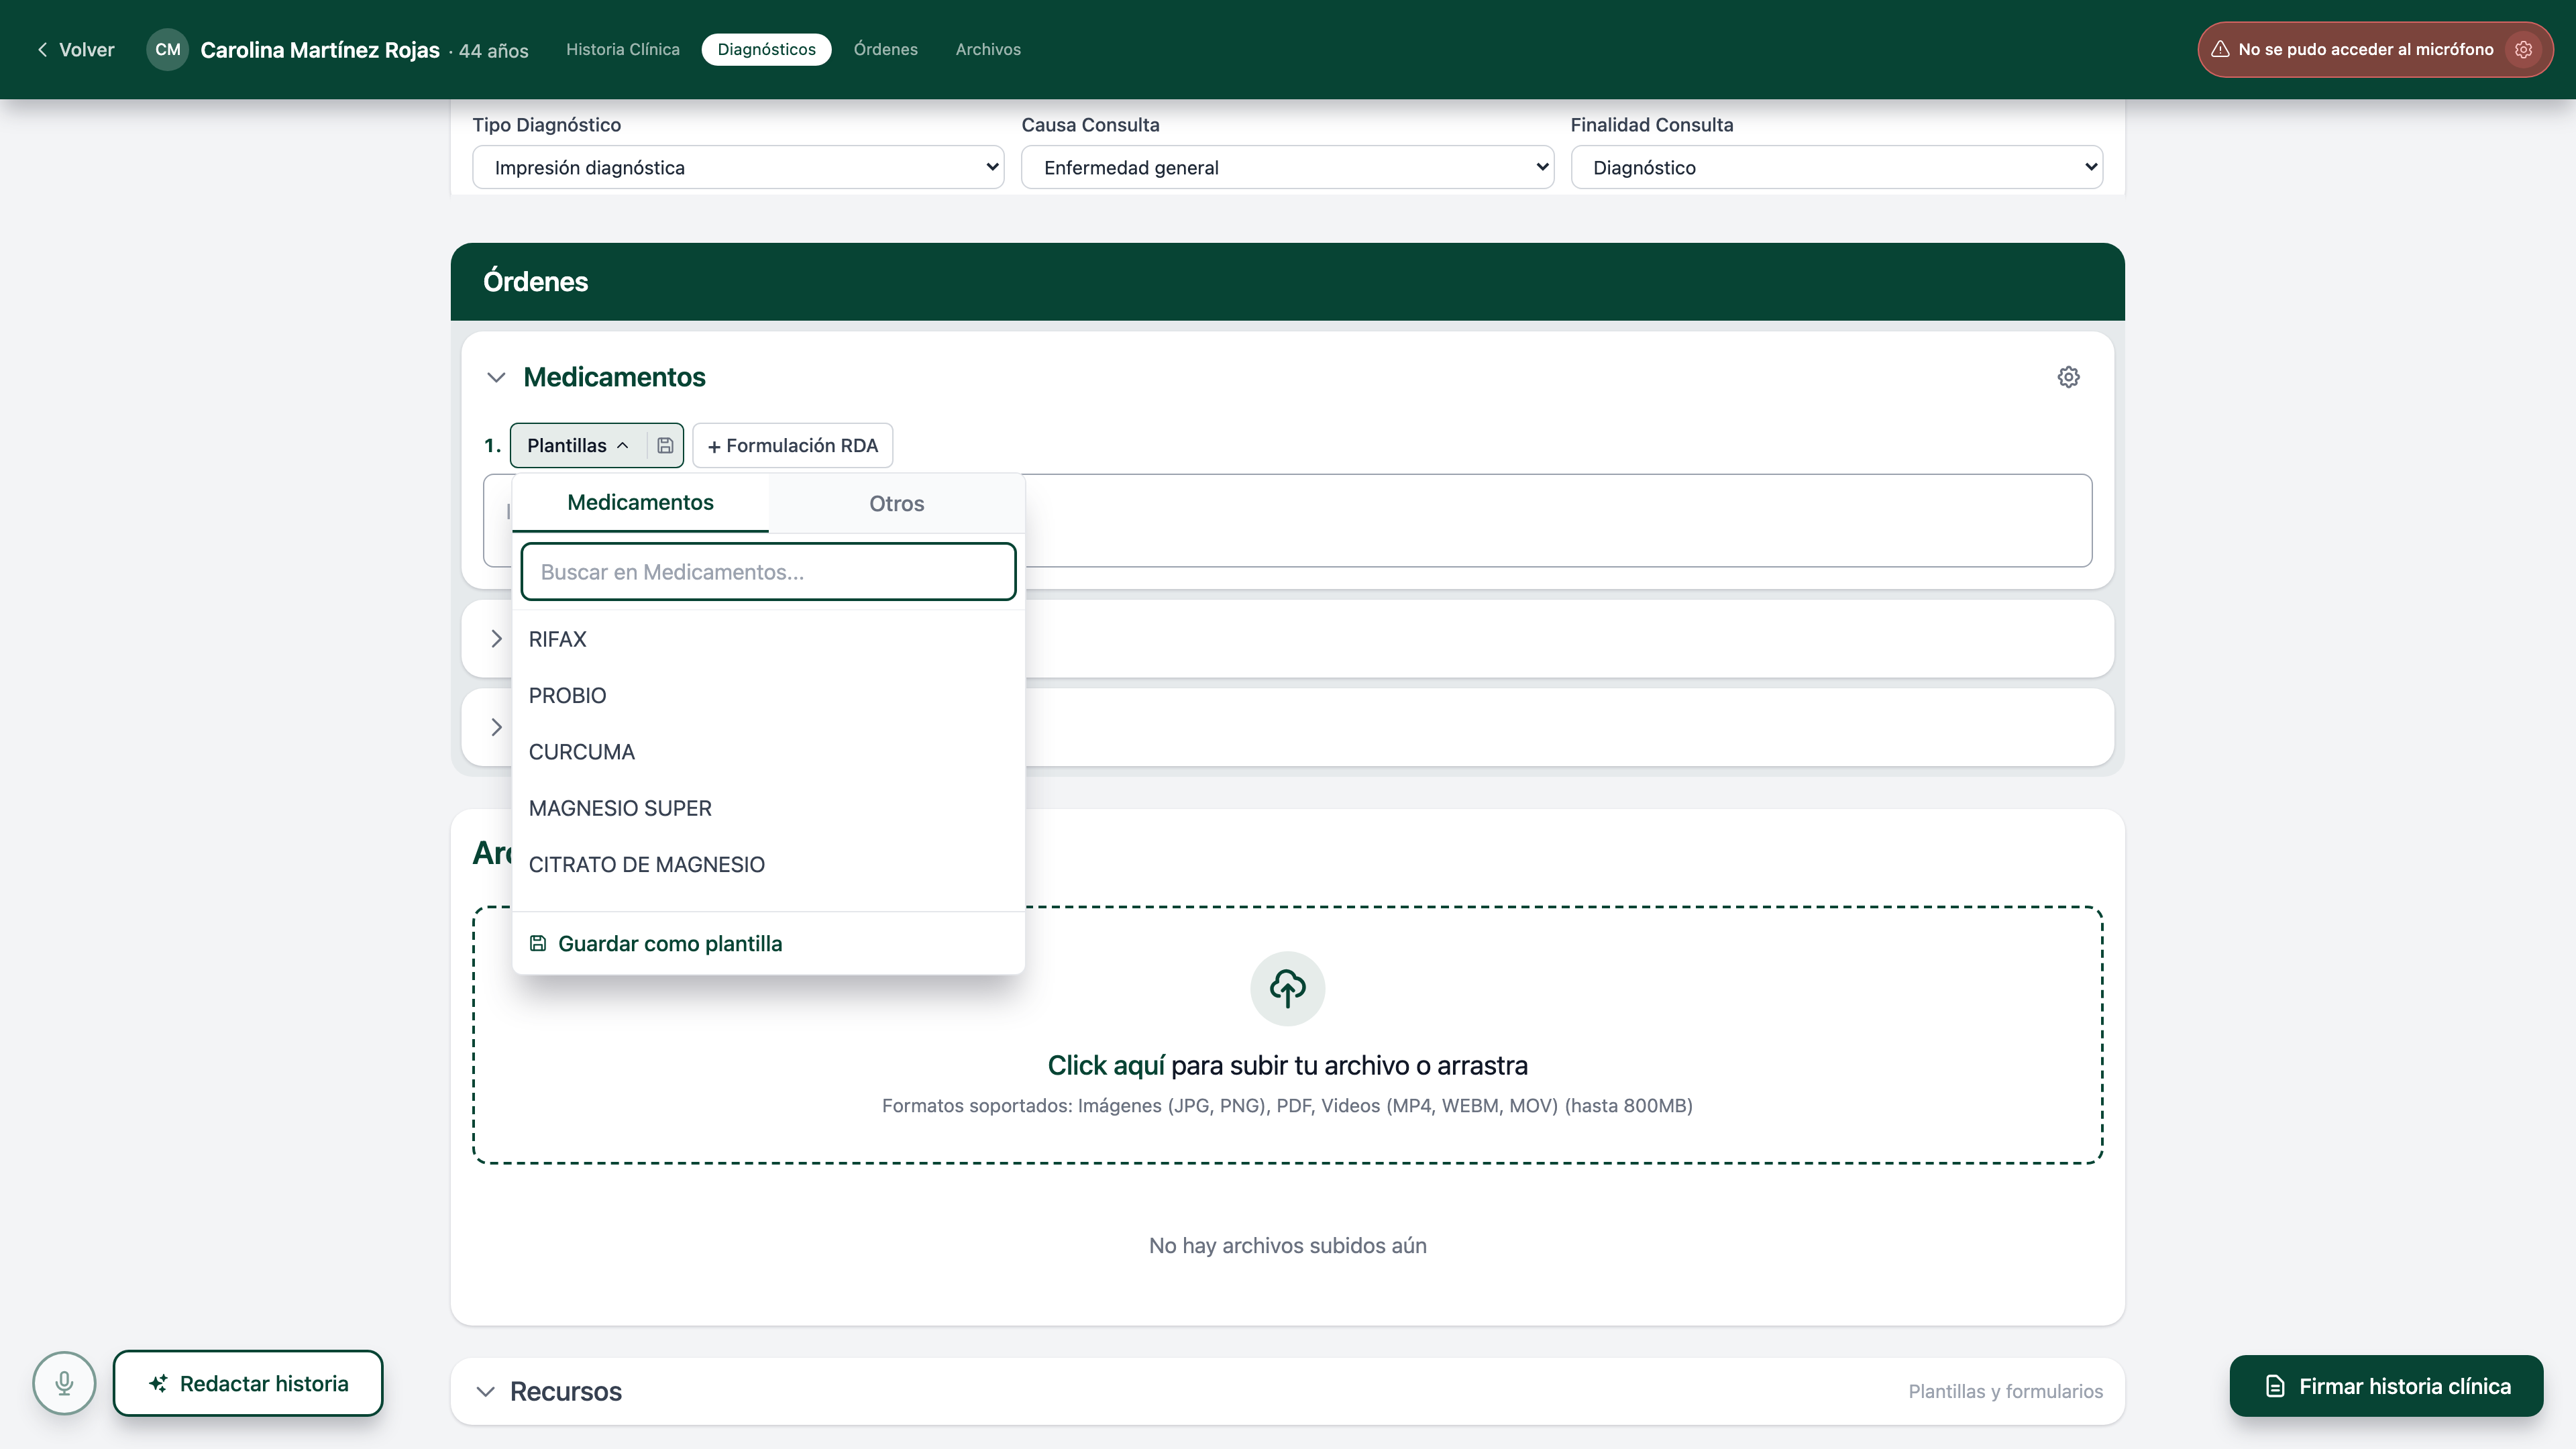Click the warning triangle in microphone alert
Screen dimensions: 2576x1449
(2220, 49)
